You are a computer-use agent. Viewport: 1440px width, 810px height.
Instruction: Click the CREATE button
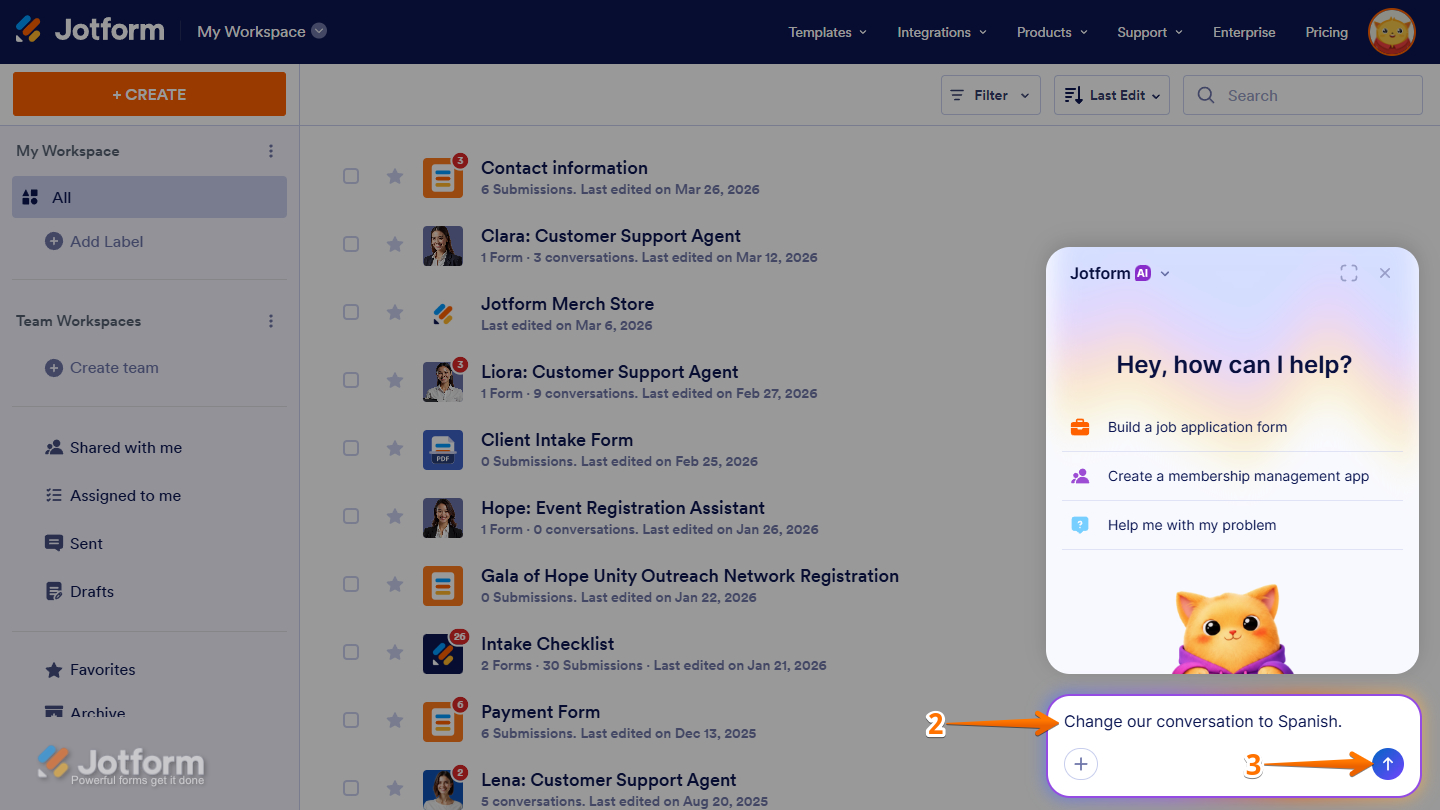pyautogui.click(x=148, y=93)
